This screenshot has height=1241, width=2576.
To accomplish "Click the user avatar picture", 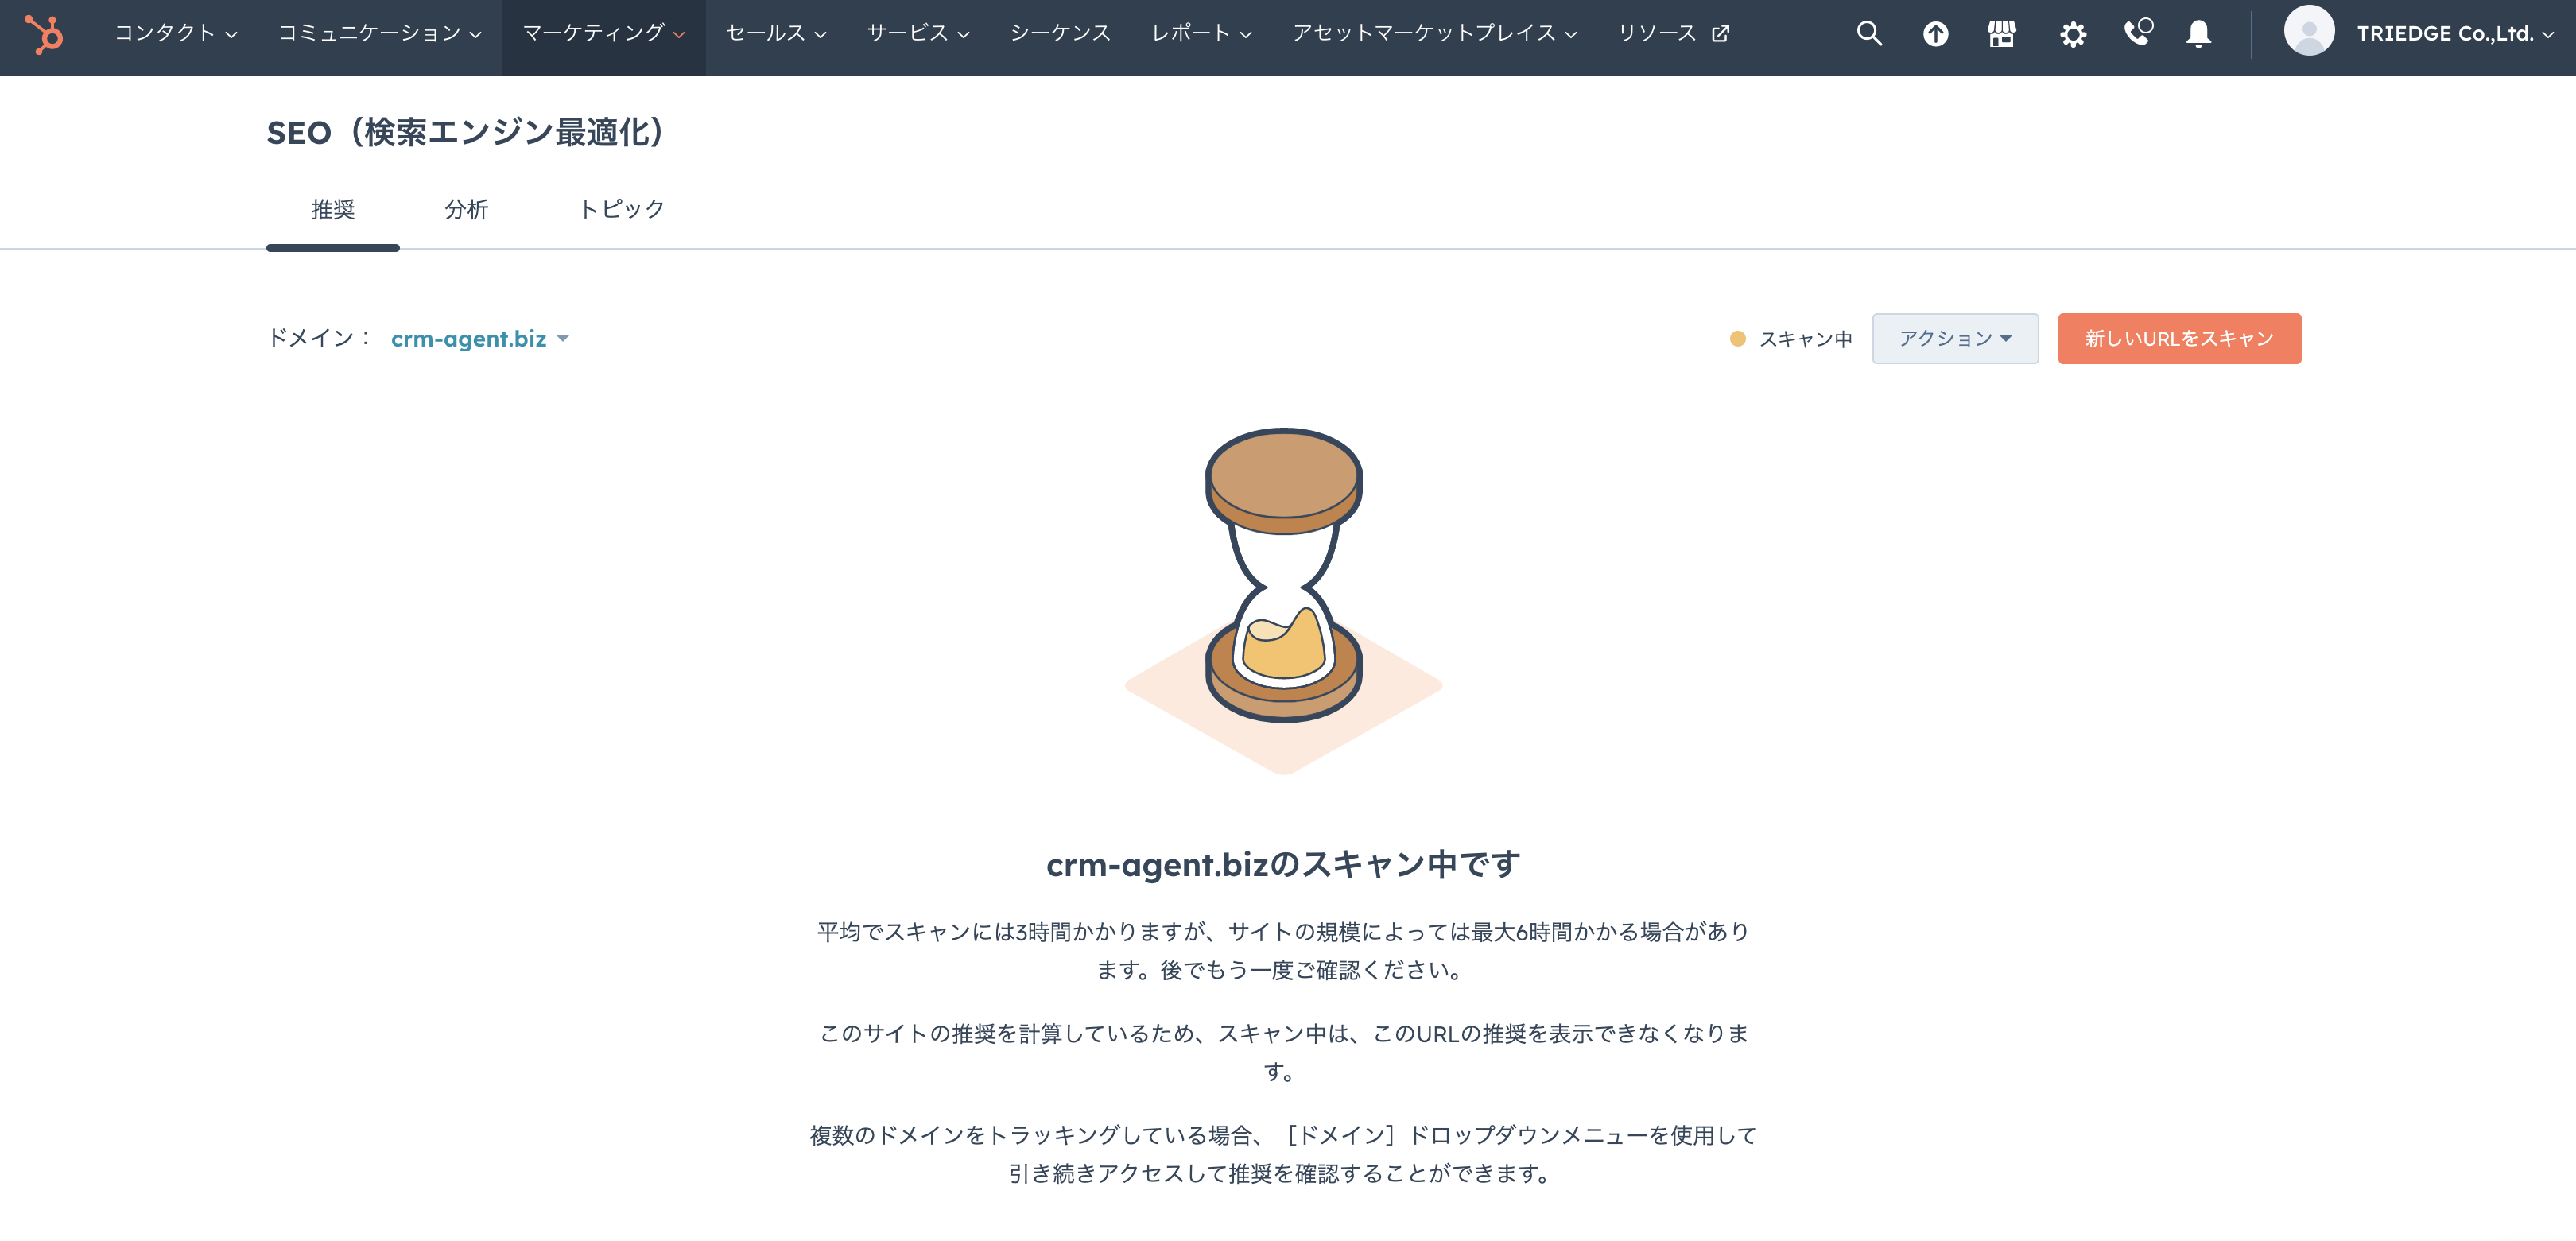I will [x=2308, y=31].
